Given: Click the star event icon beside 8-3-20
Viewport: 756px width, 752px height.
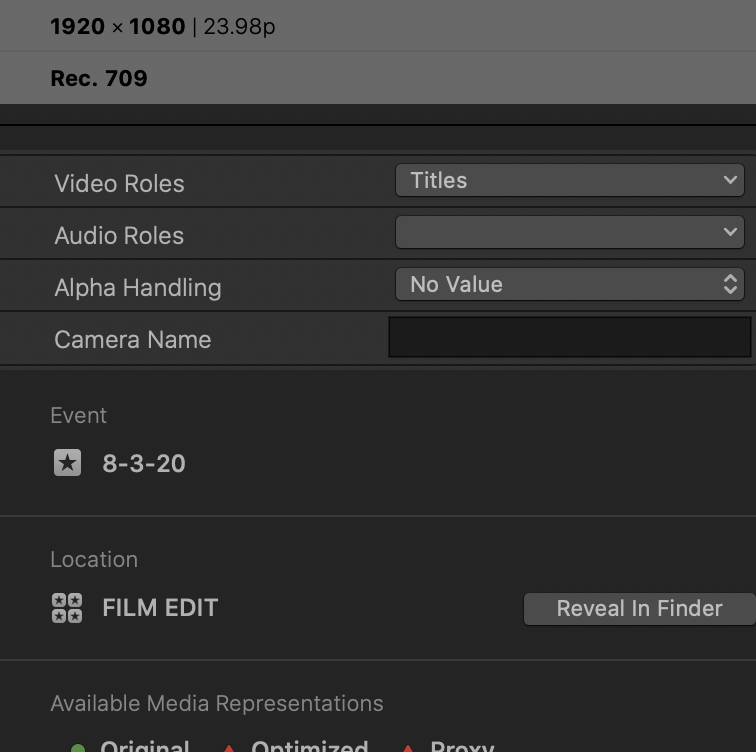Looking at the screenshot, I should pos(67,463).
